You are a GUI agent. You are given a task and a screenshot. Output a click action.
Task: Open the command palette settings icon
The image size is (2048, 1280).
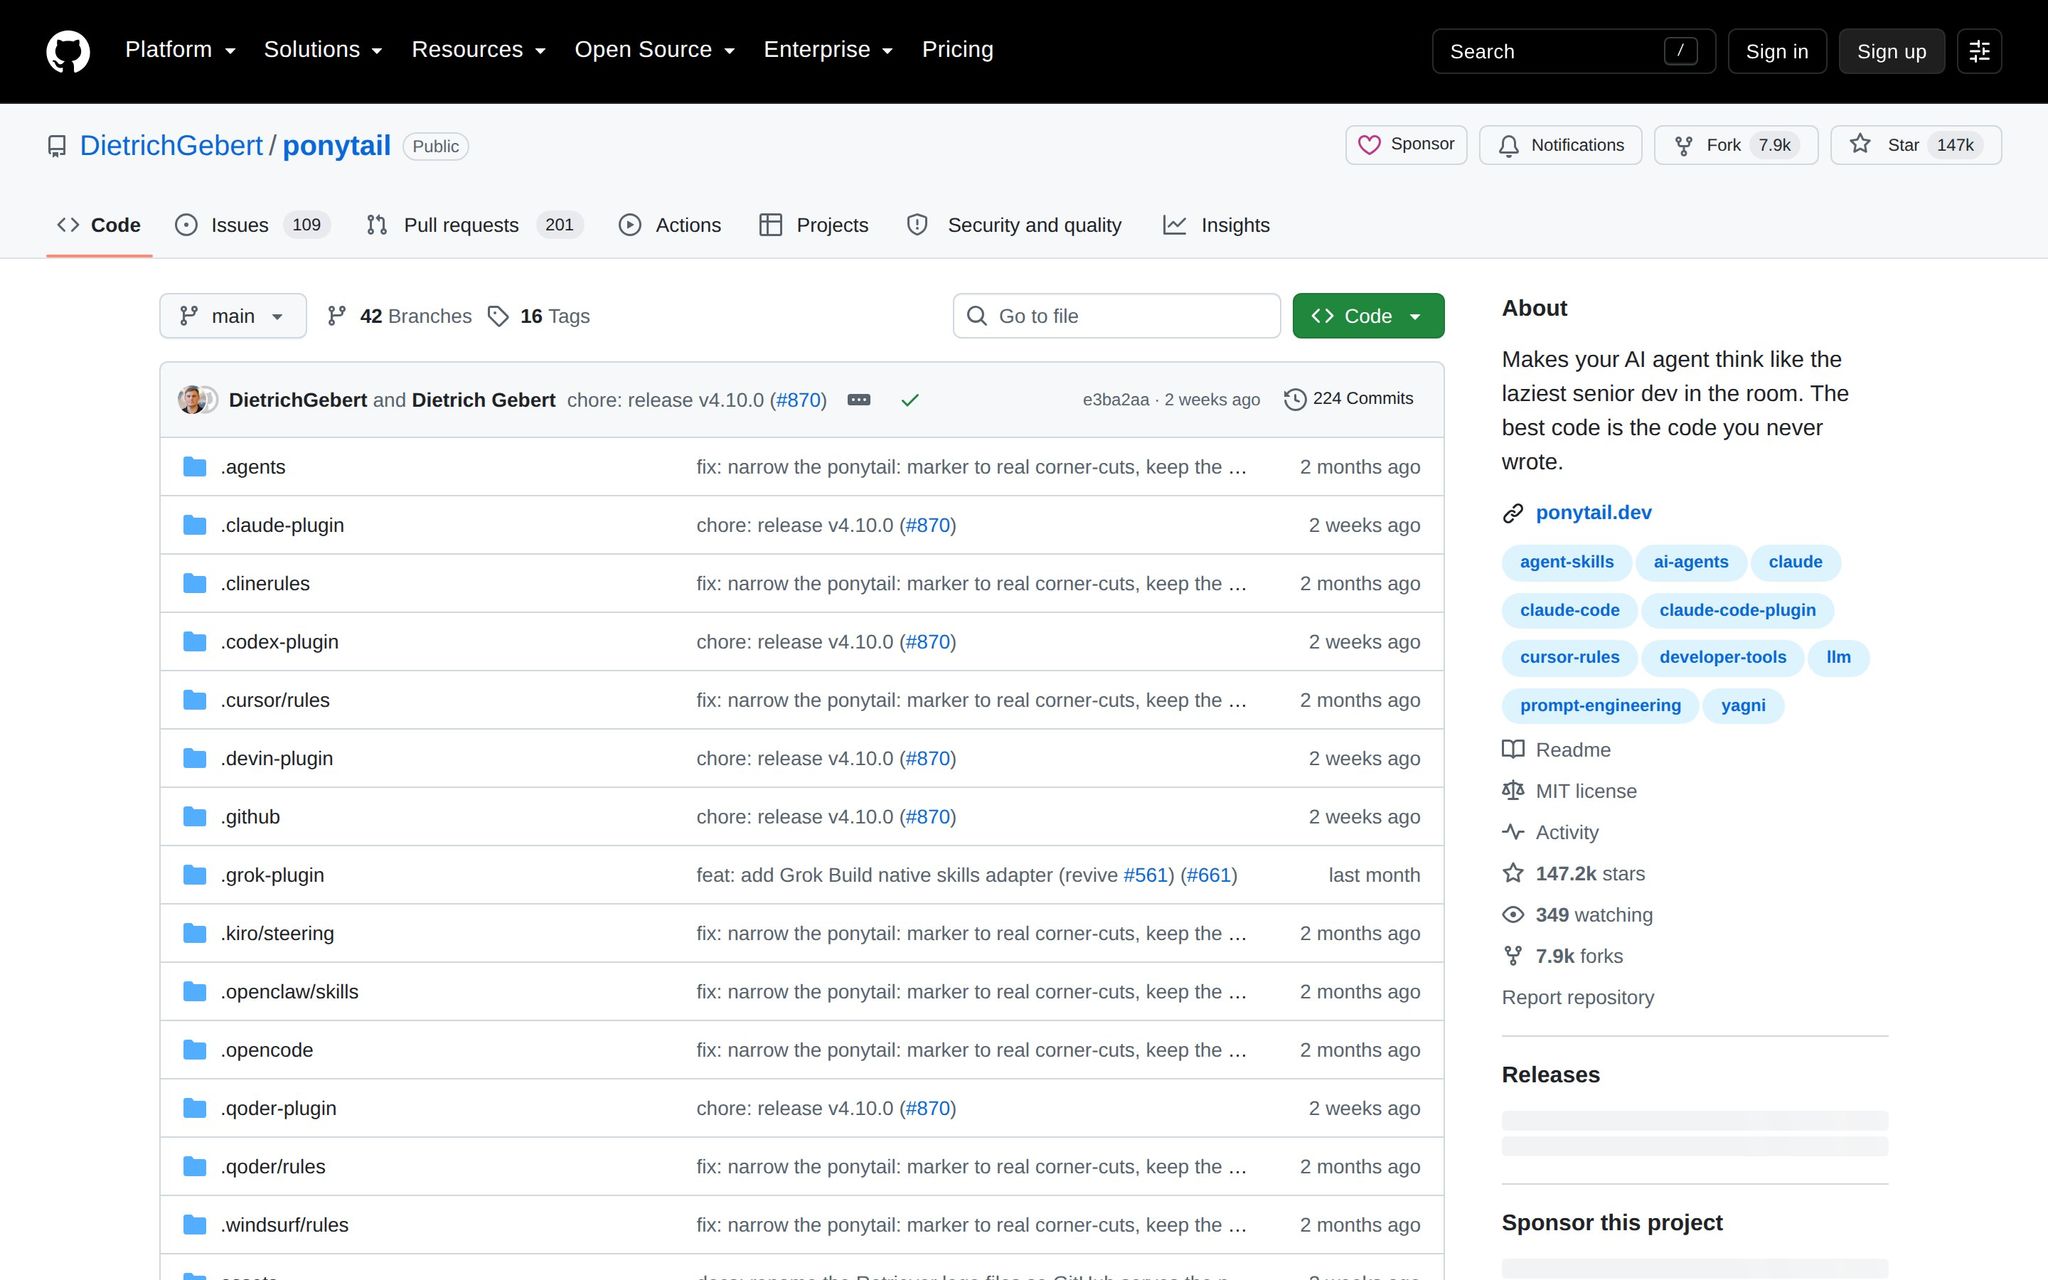pyautogui.click(x=1979, y=51)
